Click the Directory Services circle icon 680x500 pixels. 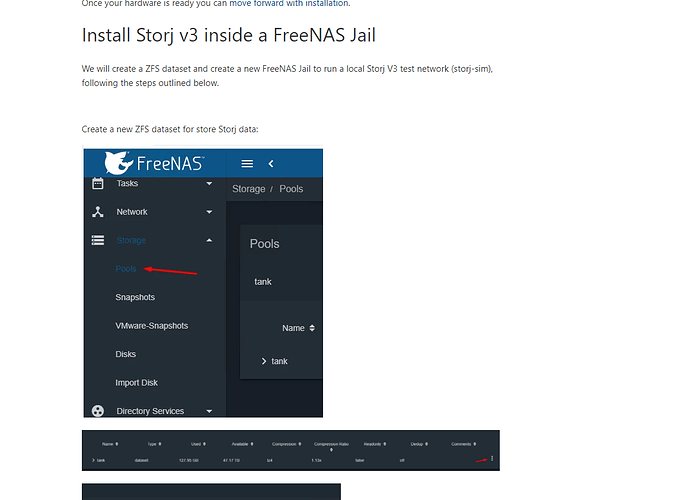(98, 410)
